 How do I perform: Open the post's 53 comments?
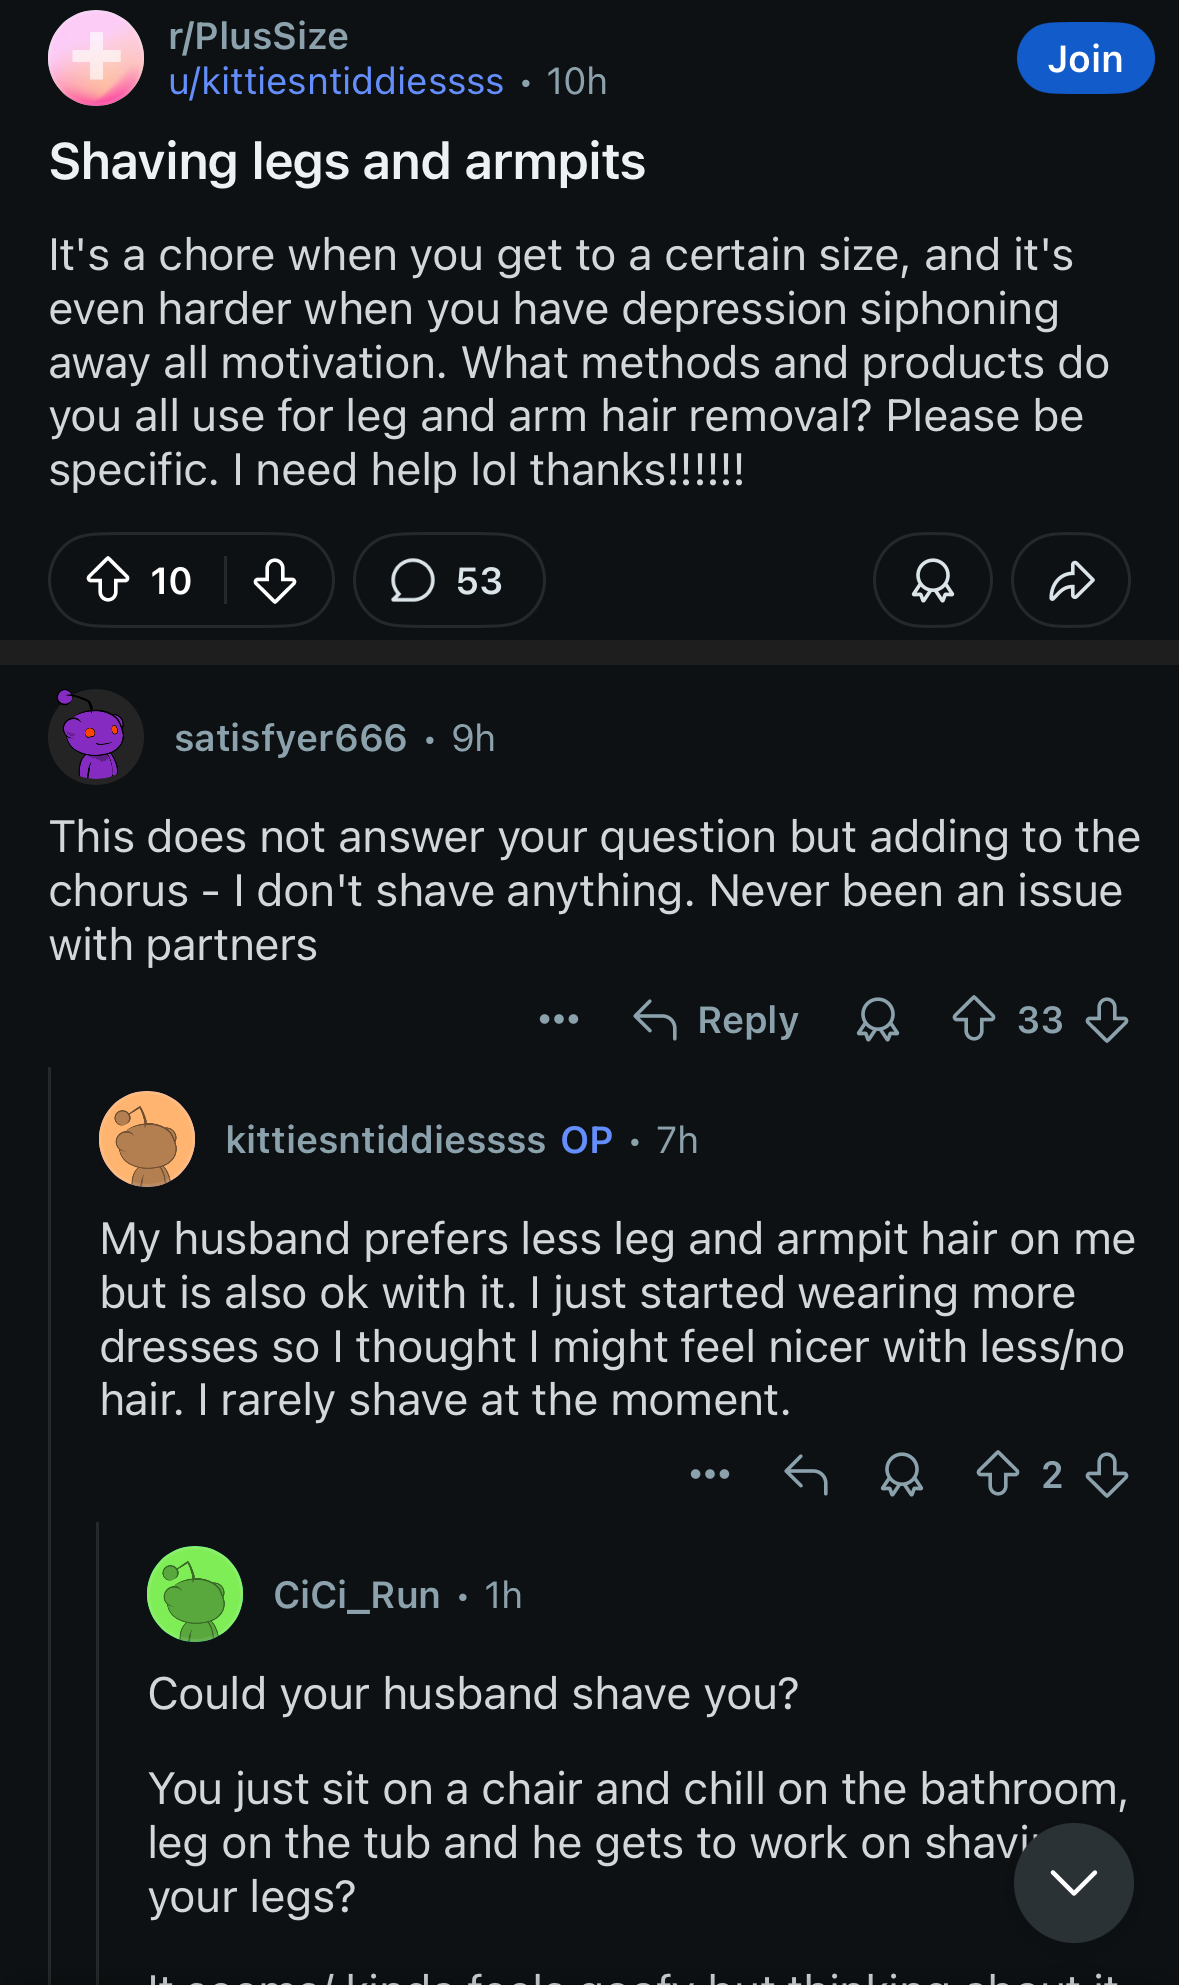[448, 580]
